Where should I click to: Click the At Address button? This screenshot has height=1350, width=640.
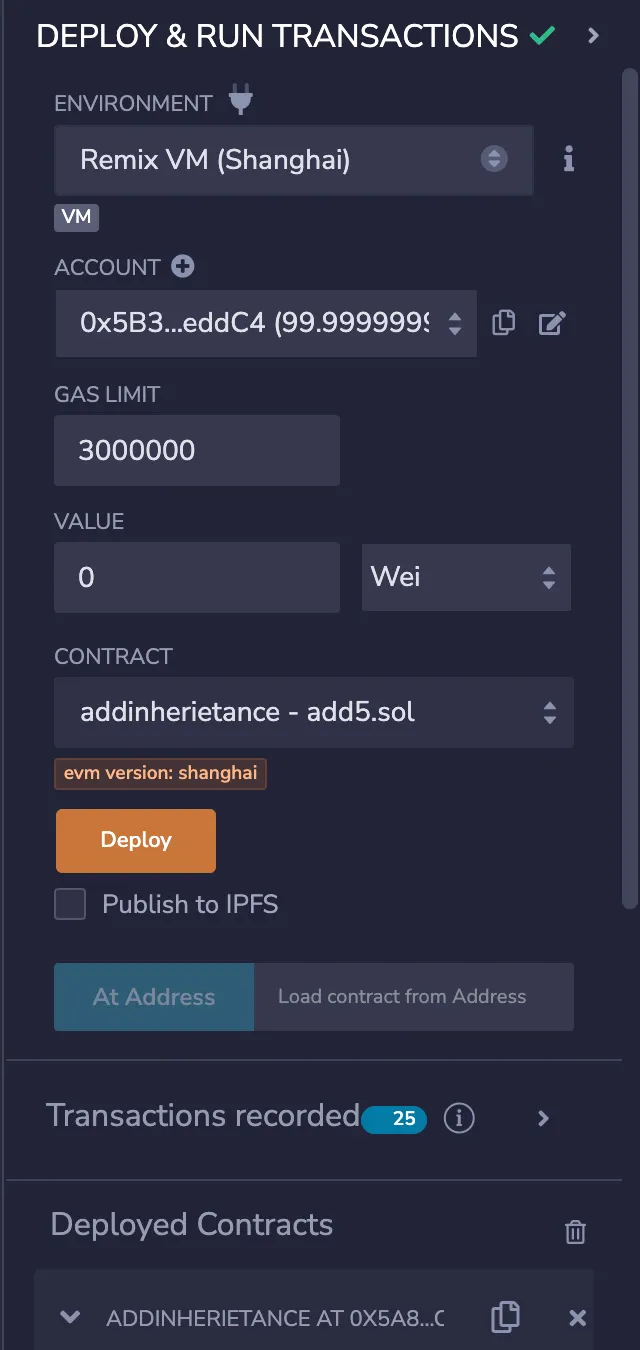click(x=154, y=997)
